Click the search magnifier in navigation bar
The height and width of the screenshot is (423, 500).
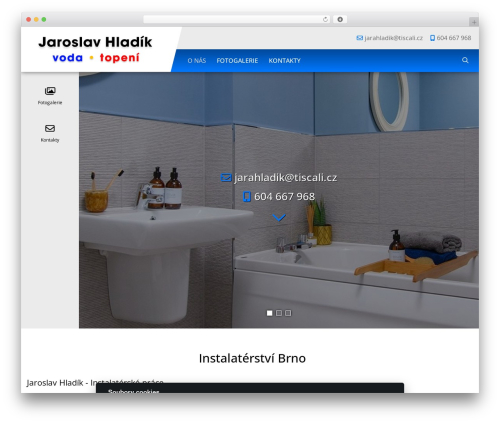[x=465, y=60]
